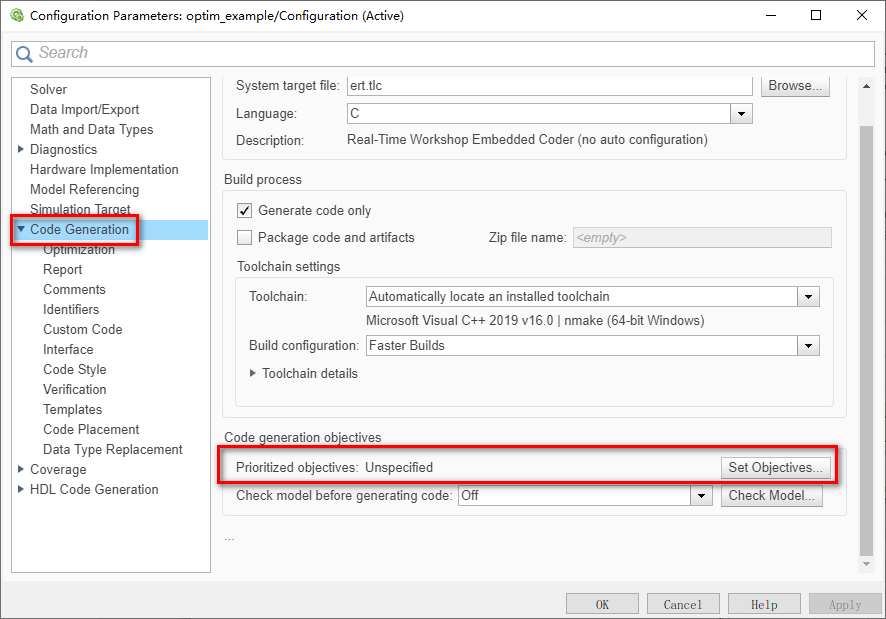Select the Solver pane in the sidebar
This screenshot has width=886, height=619.
48,89
